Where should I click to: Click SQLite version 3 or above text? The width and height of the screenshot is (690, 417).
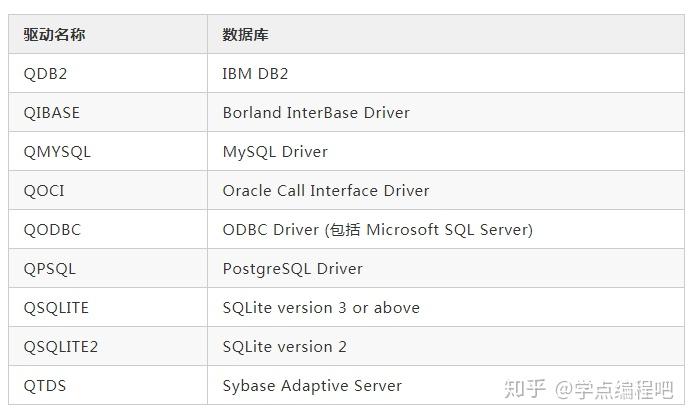click(x=321, y=307)
